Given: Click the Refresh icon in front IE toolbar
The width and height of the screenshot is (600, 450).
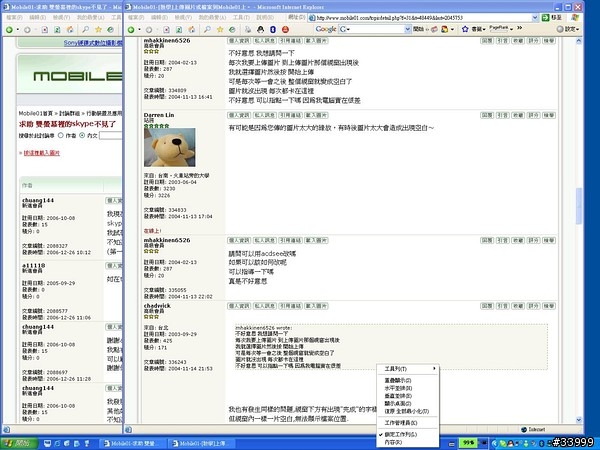Looking at the screenshot, I should [179, 29].
